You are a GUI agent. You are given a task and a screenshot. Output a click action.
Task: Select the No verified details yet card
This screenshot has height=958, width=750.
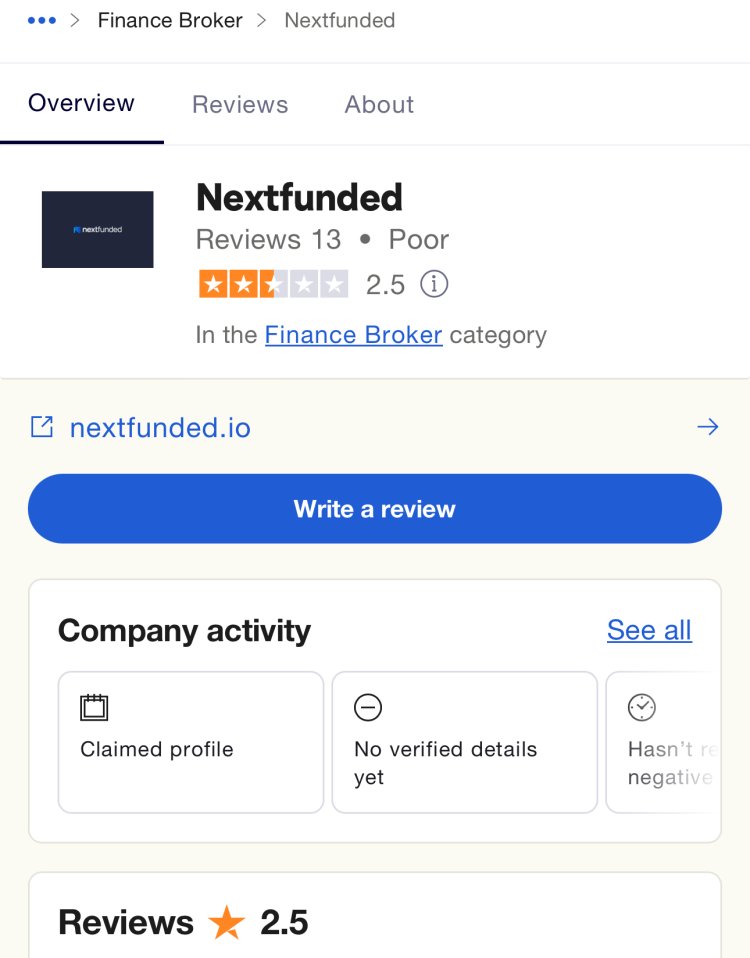[465, 742]
